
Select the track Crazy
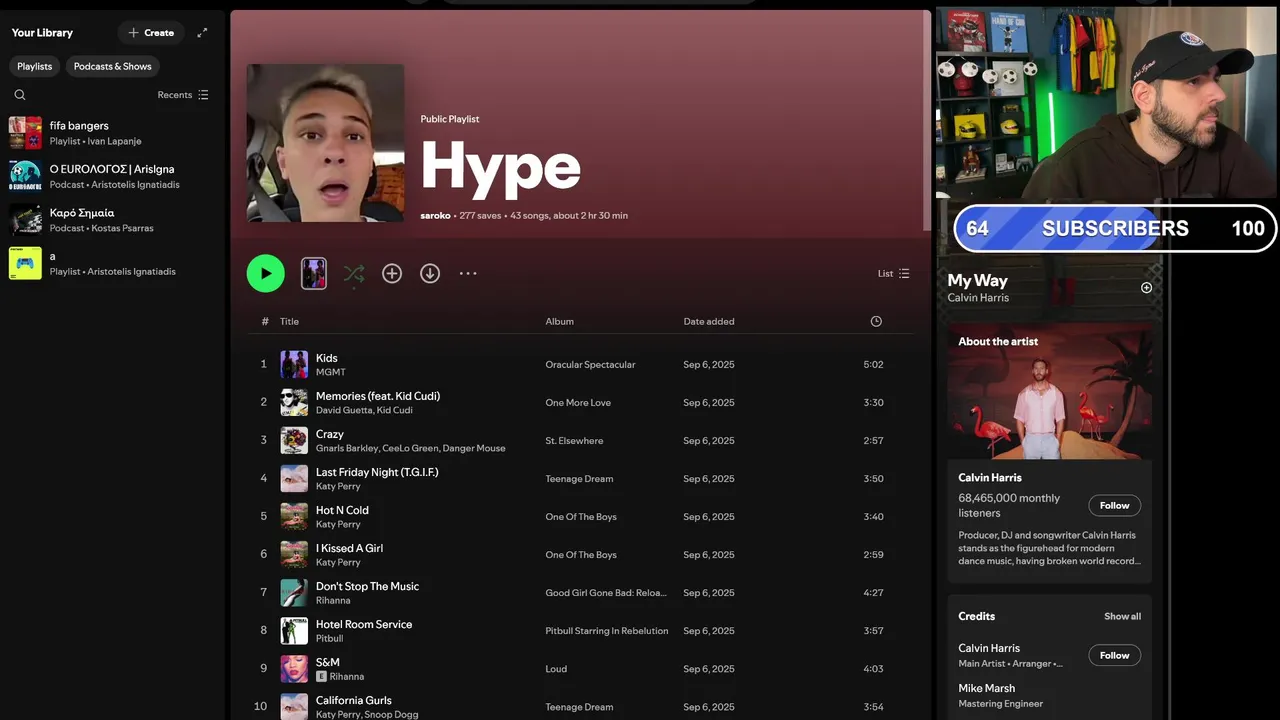330,434
